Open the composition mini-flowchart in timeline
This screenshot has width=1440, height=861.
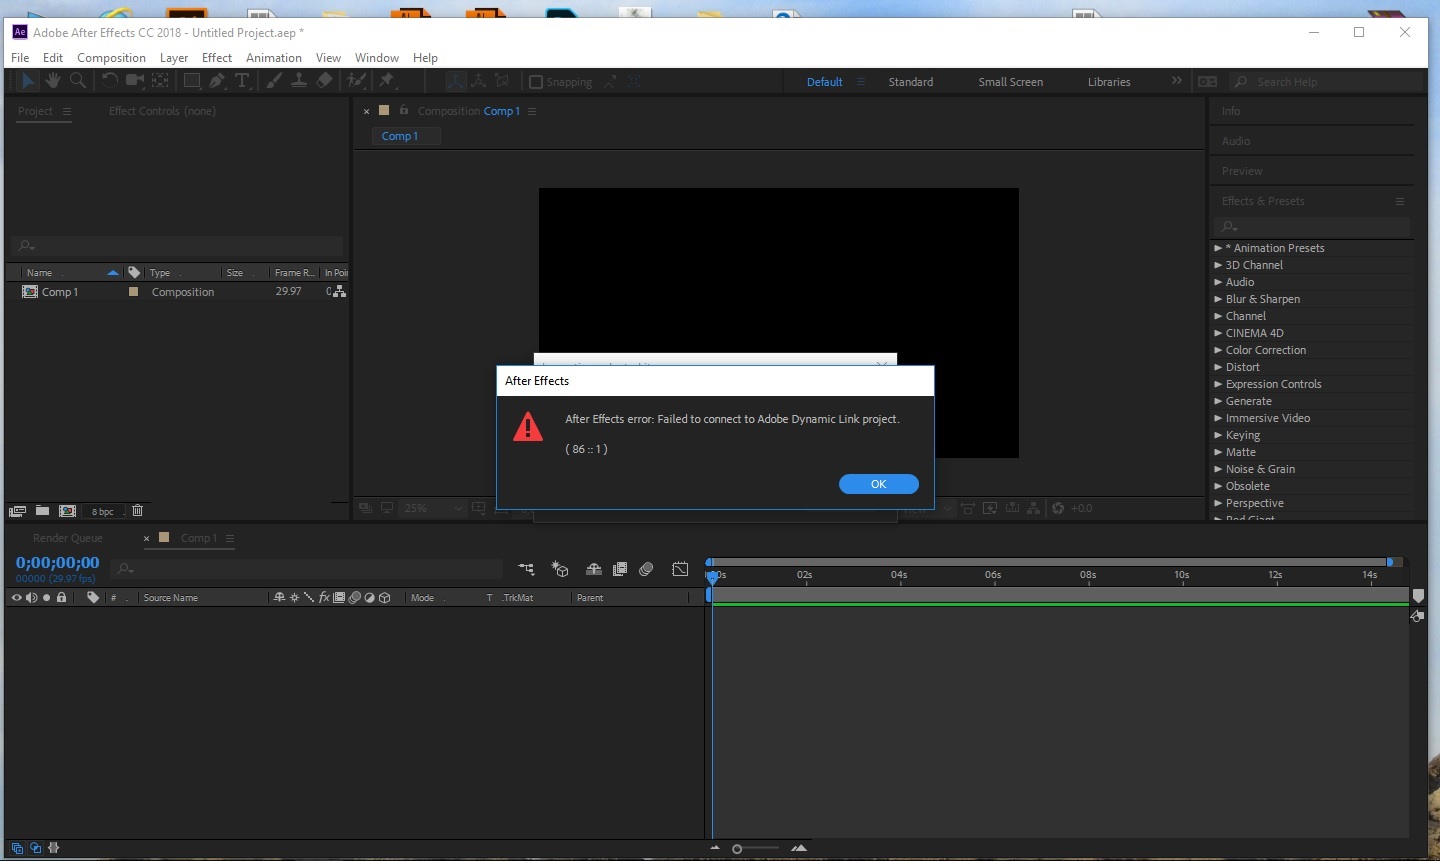(526, 569)
